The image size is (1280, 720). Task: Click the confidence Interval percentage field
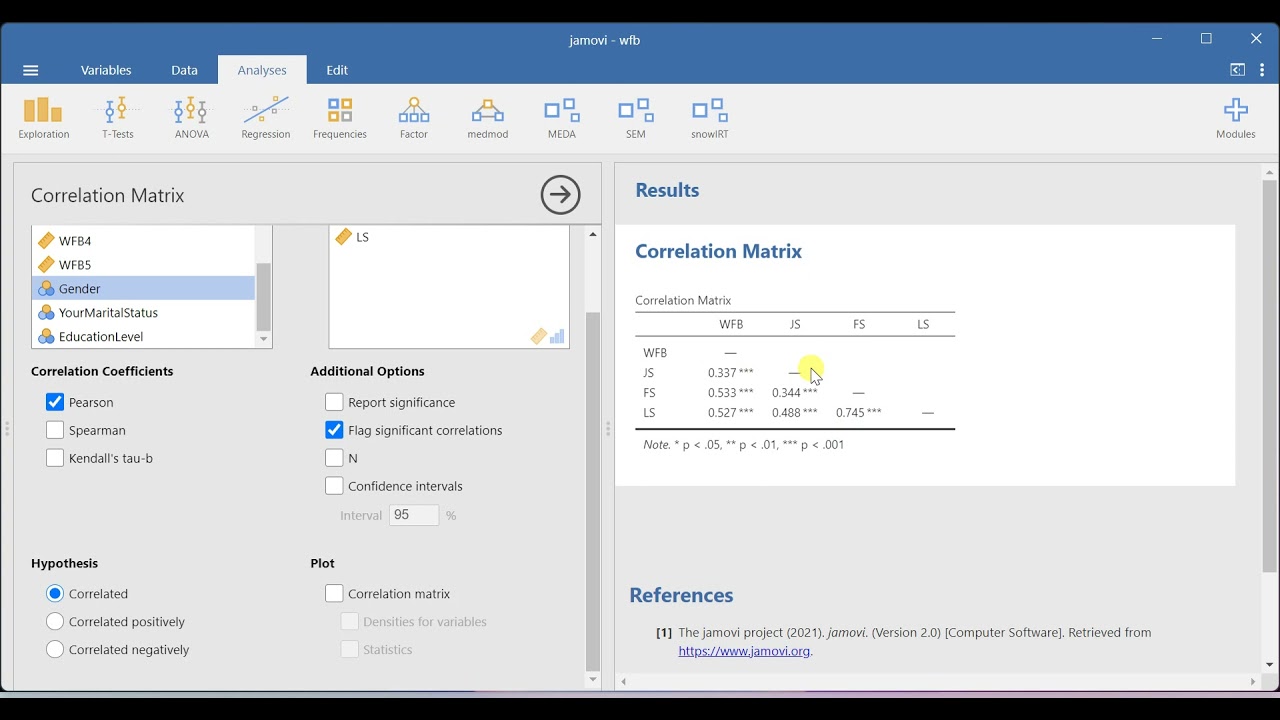(x=414, y=515)
